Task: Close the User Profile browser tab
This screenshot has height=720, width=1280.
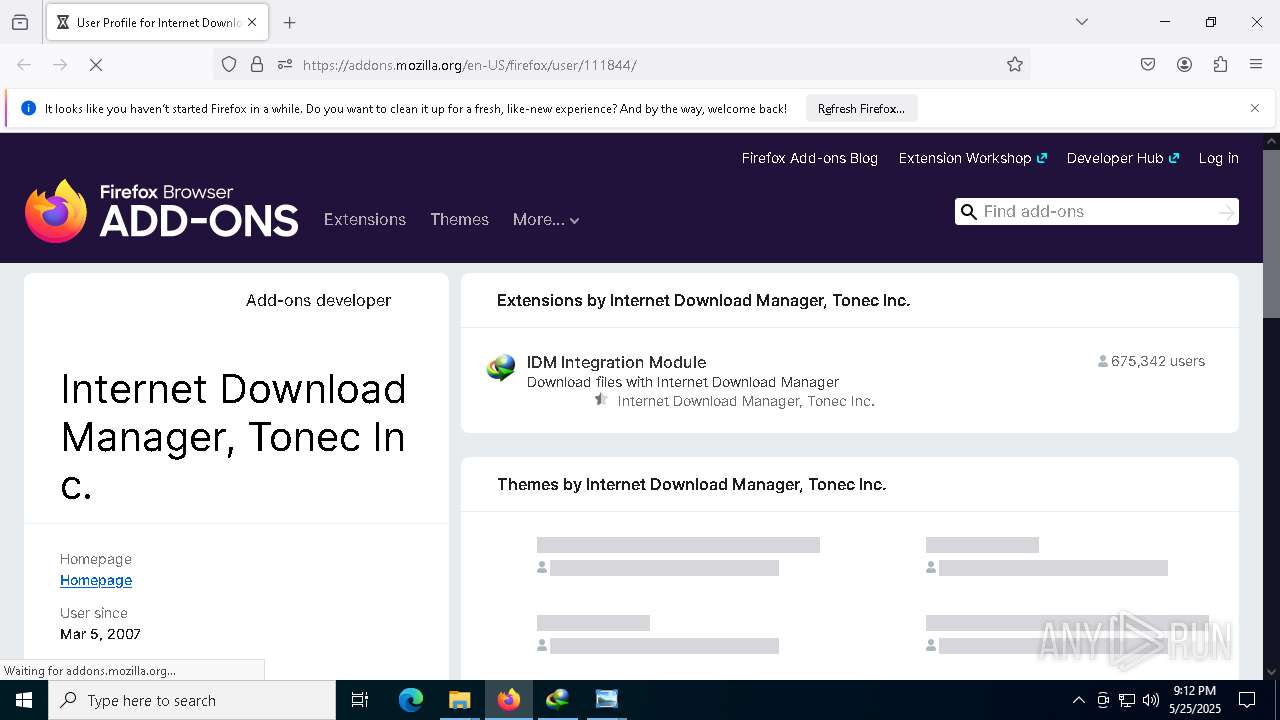Action: pyautogui.click(x=252, y=22)
